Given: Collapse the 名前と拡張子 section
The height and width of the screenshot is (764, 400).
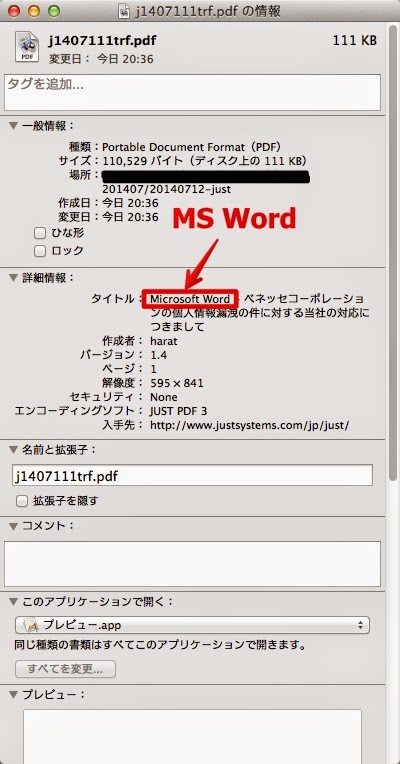Looking at the screenshot, I should coord(14,450).
